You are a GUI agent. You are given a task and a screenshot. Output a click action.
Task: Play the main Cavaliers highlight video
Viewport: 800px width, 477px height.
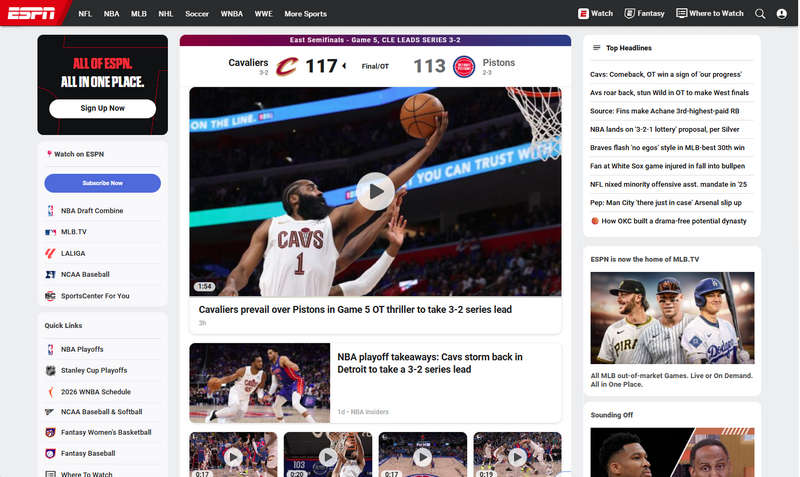376,192
